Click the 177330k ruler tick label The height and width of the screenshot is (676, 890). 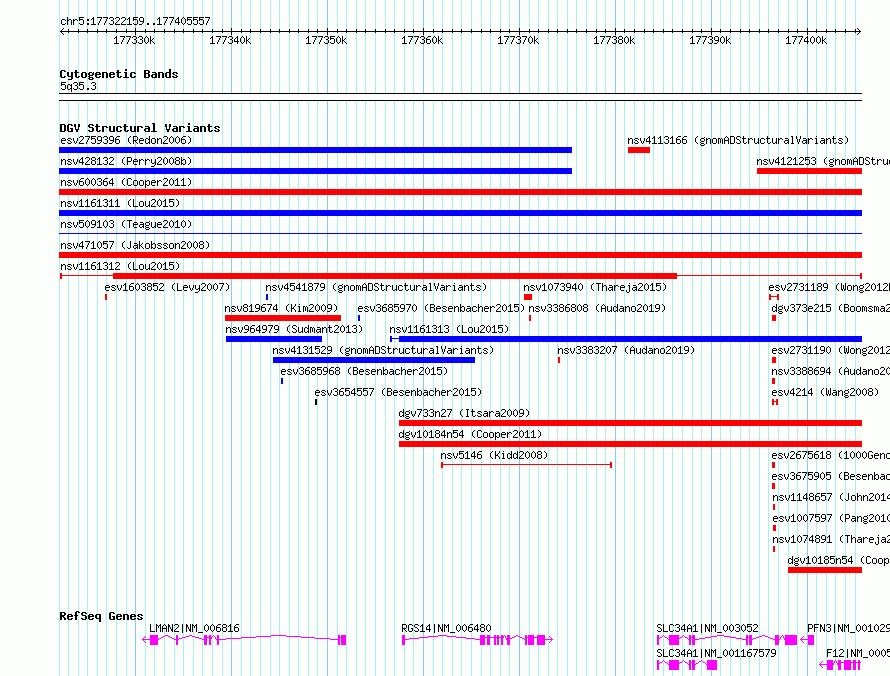click(x=134, y=40)
